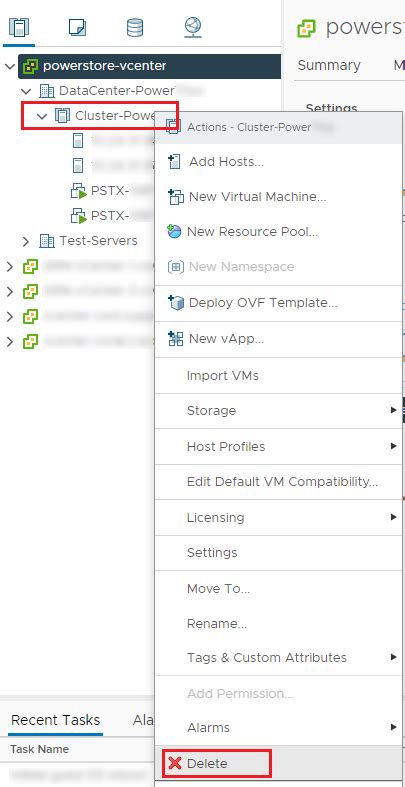Click the Task Name column header
Screen dimensions: 405x787
39,749
